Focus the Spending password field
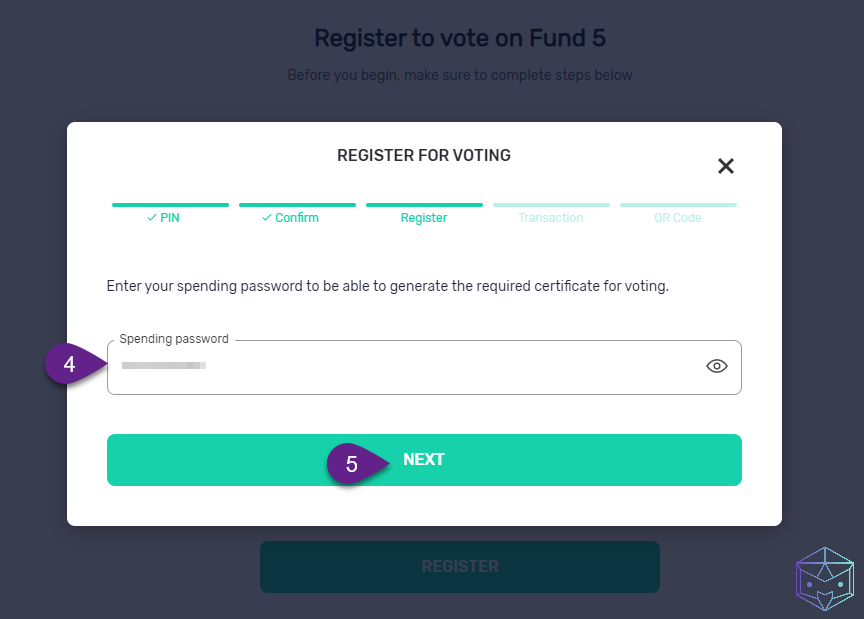This screenshot has height=619, width=864. pyautogui.click(x=424, y=367)
